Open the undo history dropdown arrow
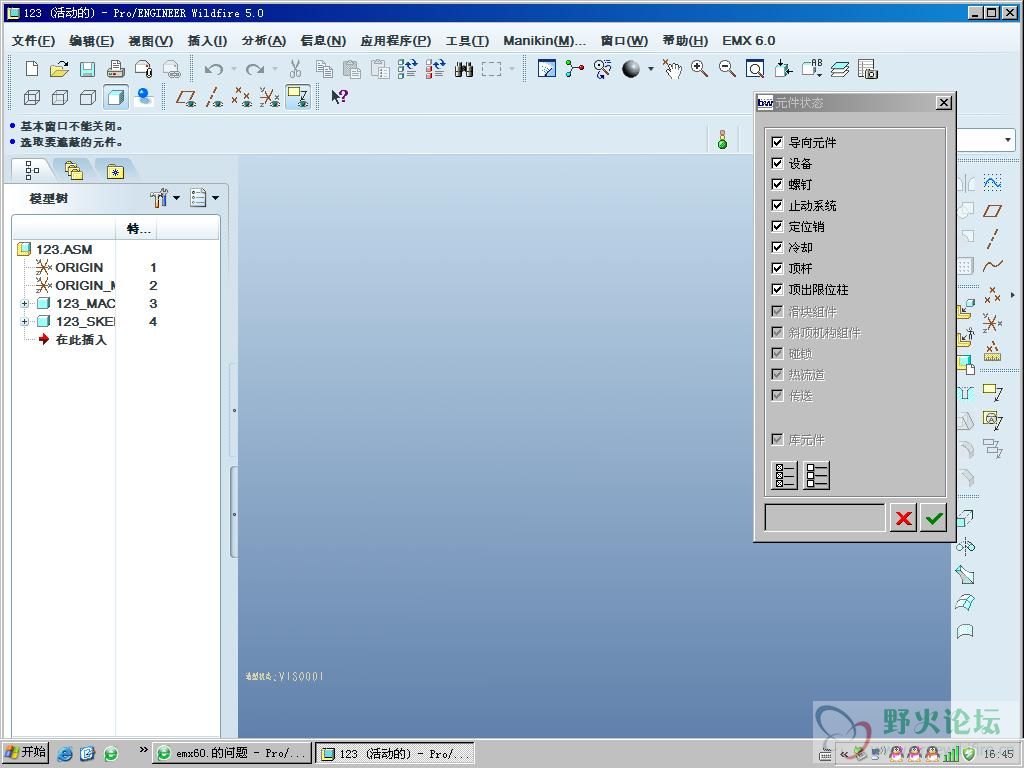The height and width of the screenshot is (768, 1024). click(234, 69)
